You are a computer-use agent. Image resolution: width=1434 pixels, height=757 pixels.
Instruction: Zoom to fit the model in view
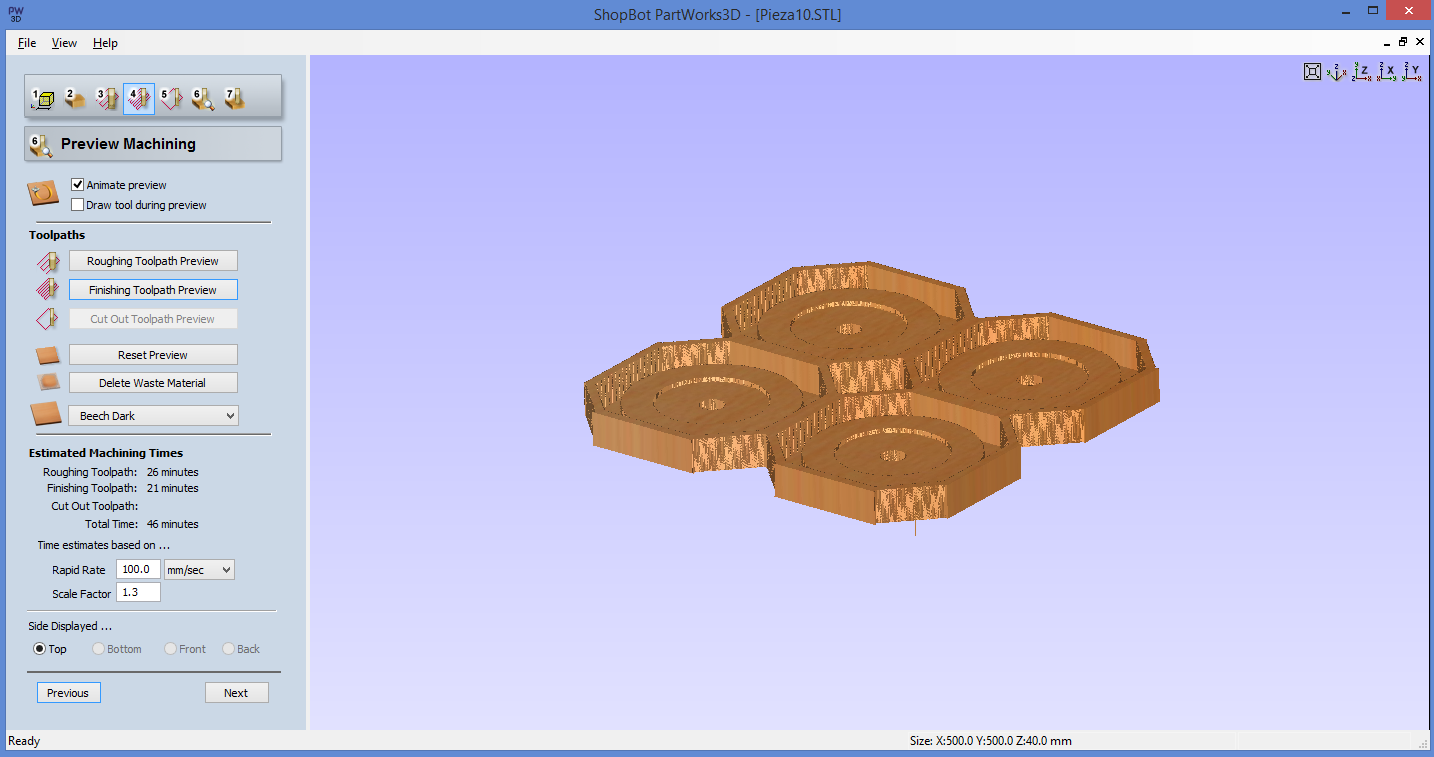(x=1313, y=71)
